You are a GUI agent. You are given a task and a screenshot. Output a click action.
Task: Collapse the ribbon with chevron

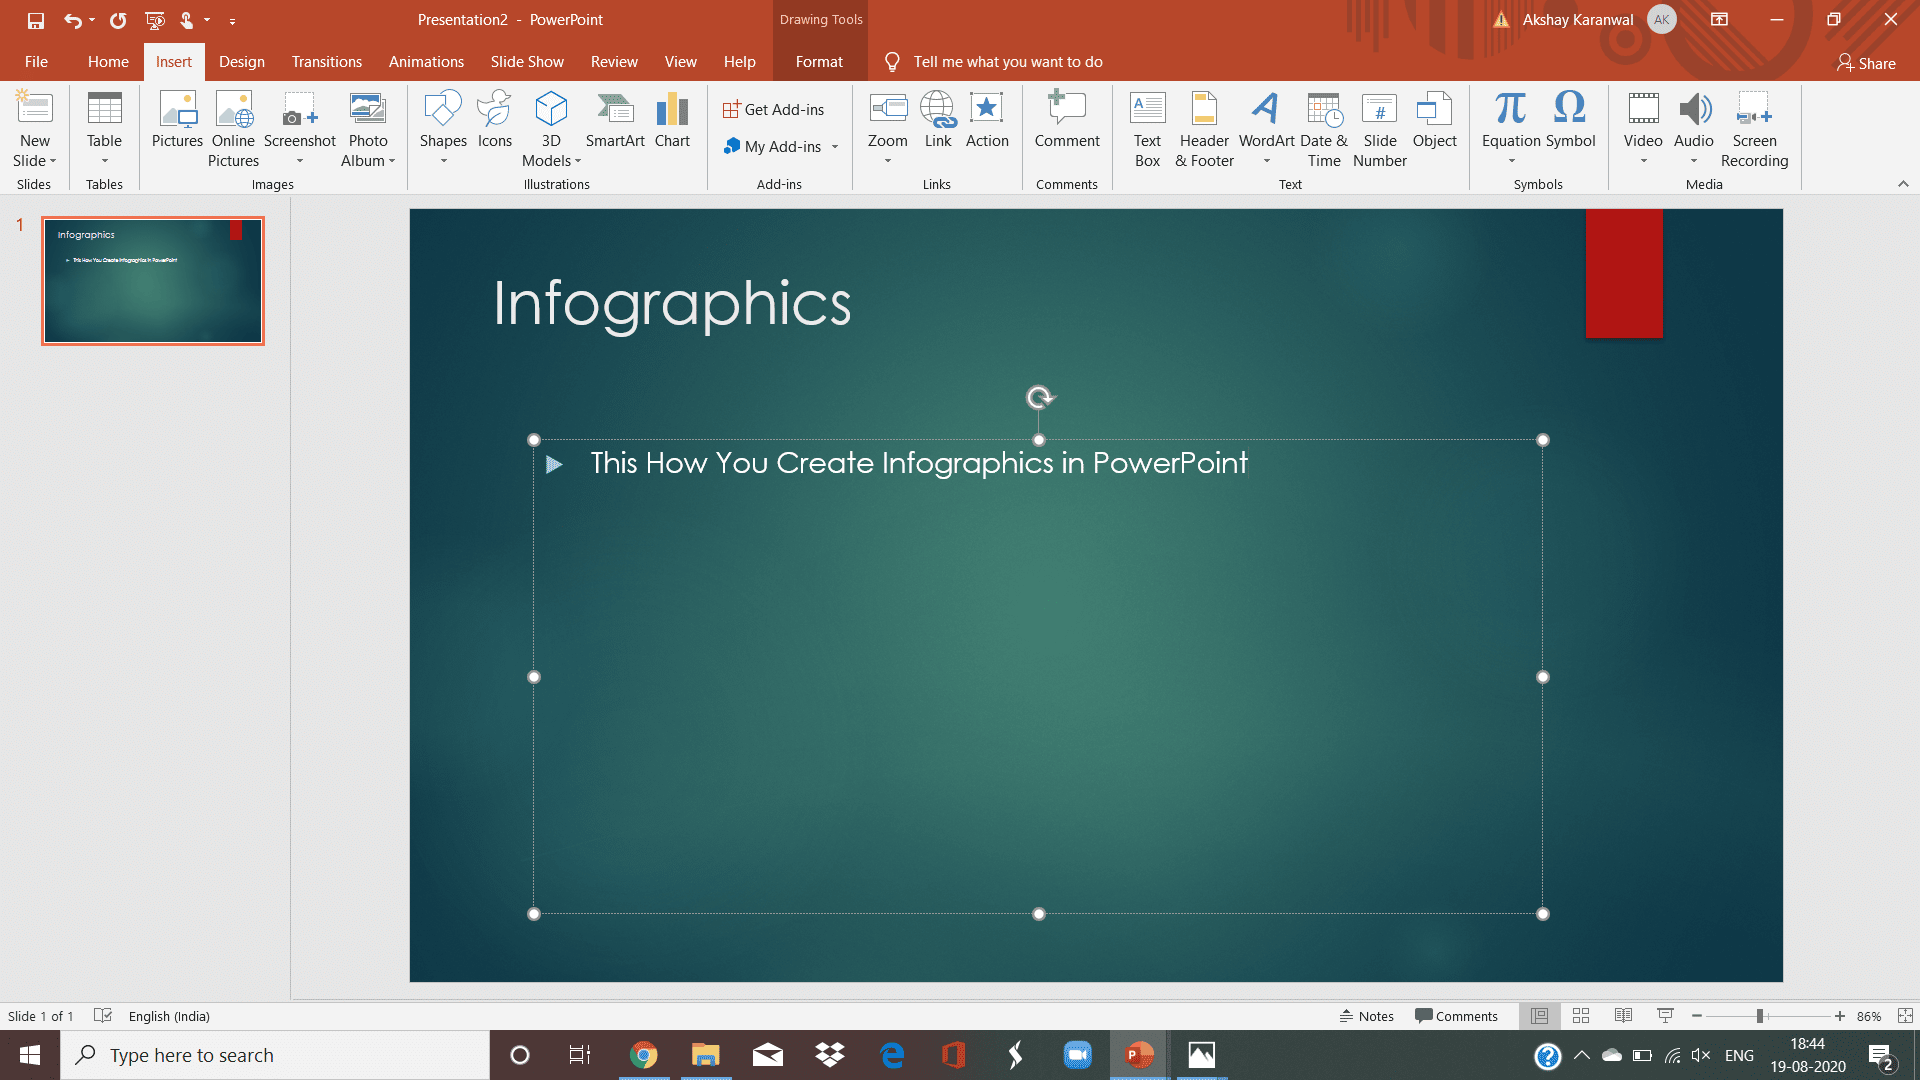[x=1903, y=184]
